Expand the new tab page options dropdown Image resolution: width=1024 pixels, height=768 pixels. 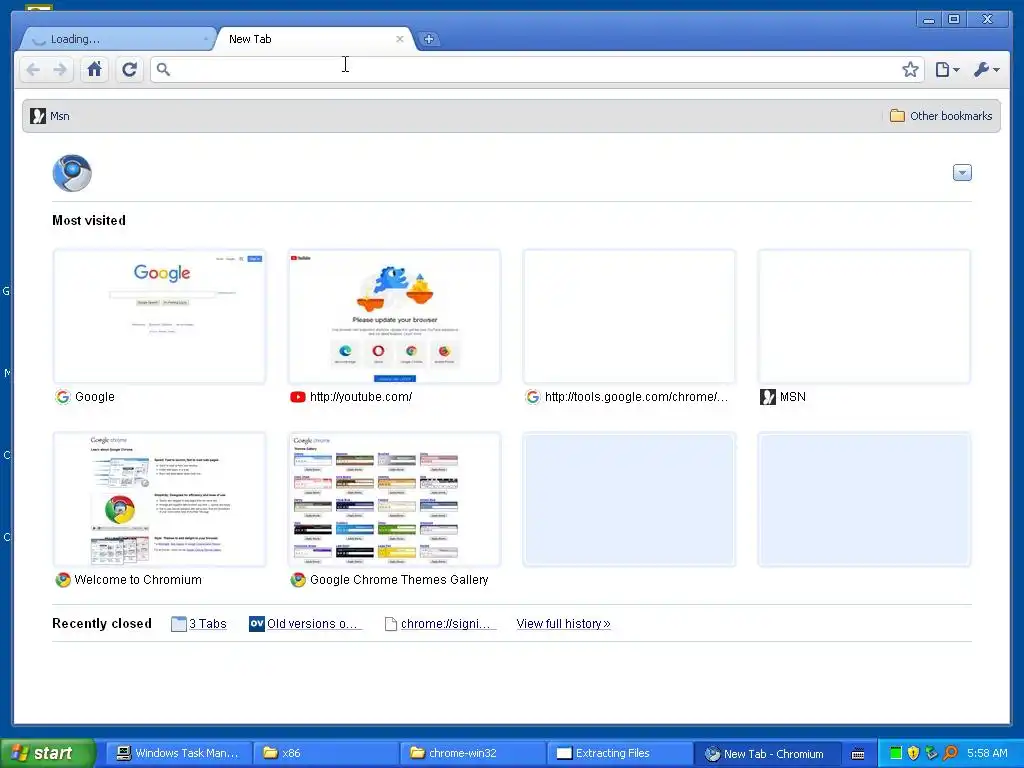coord(962,172)
